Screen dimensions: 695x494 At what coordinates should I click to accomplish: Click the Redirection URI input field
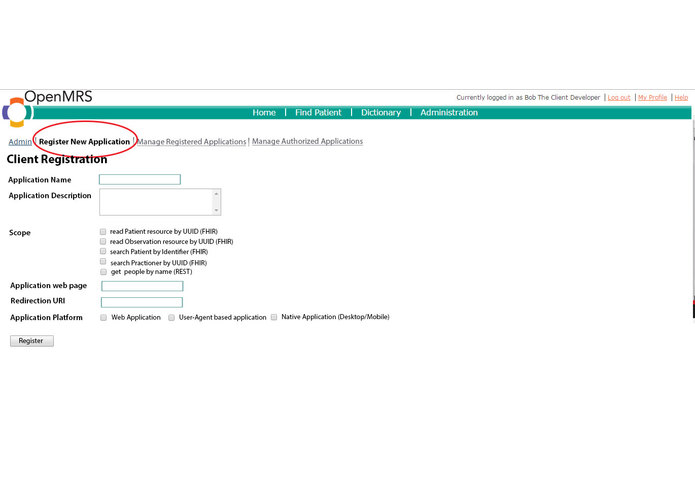point(142,302)
